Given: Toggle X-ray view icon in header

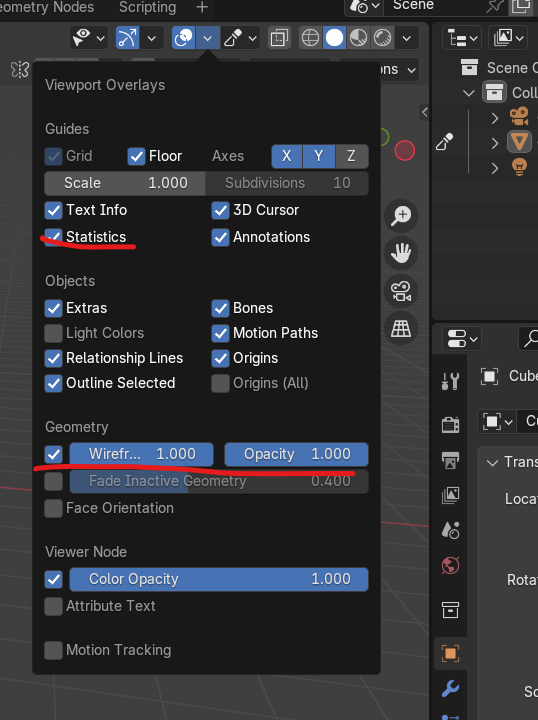Looking at the screenshot, I should pos(279,38).
